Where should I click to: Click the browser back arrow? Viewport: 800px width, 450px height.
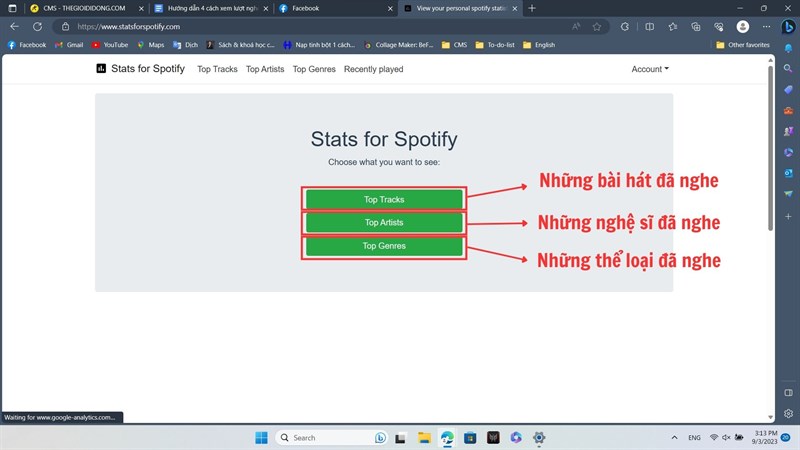pyautogui.click(x=14, y=27)
